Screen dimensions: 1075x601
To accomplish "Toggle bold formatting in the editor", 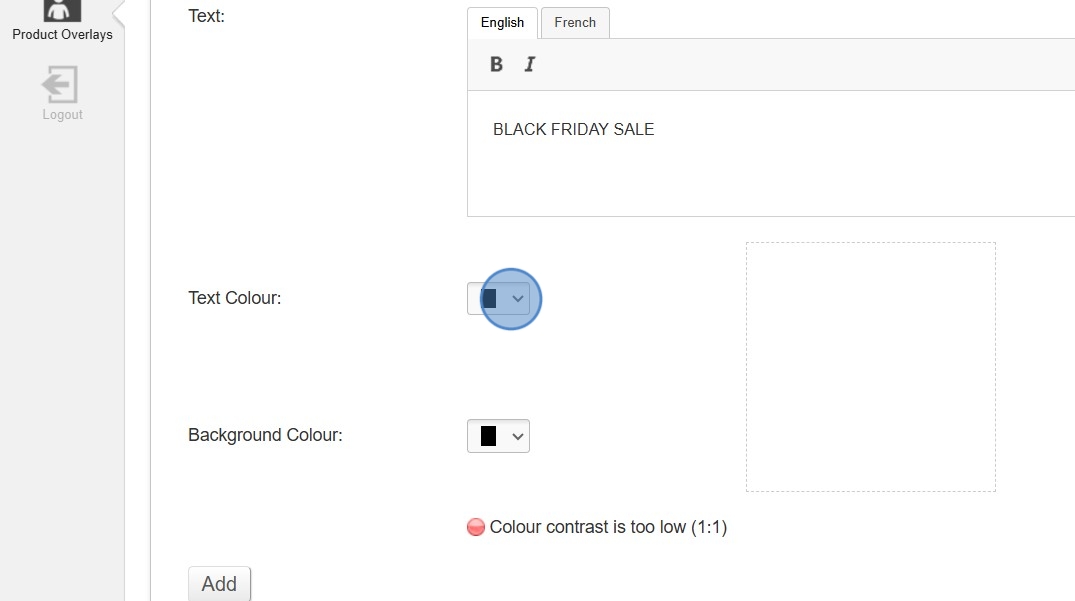I will tap(496, 64).
